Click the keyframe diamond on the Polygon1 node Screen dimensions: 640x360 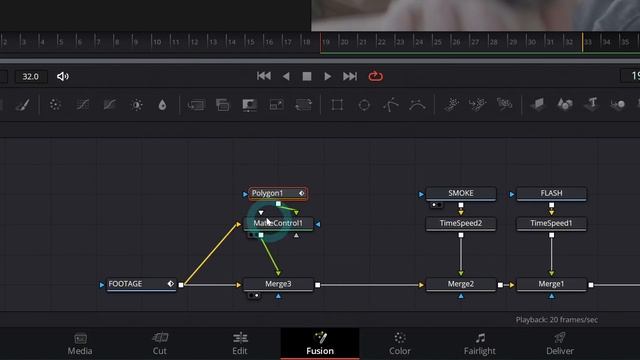302,193
